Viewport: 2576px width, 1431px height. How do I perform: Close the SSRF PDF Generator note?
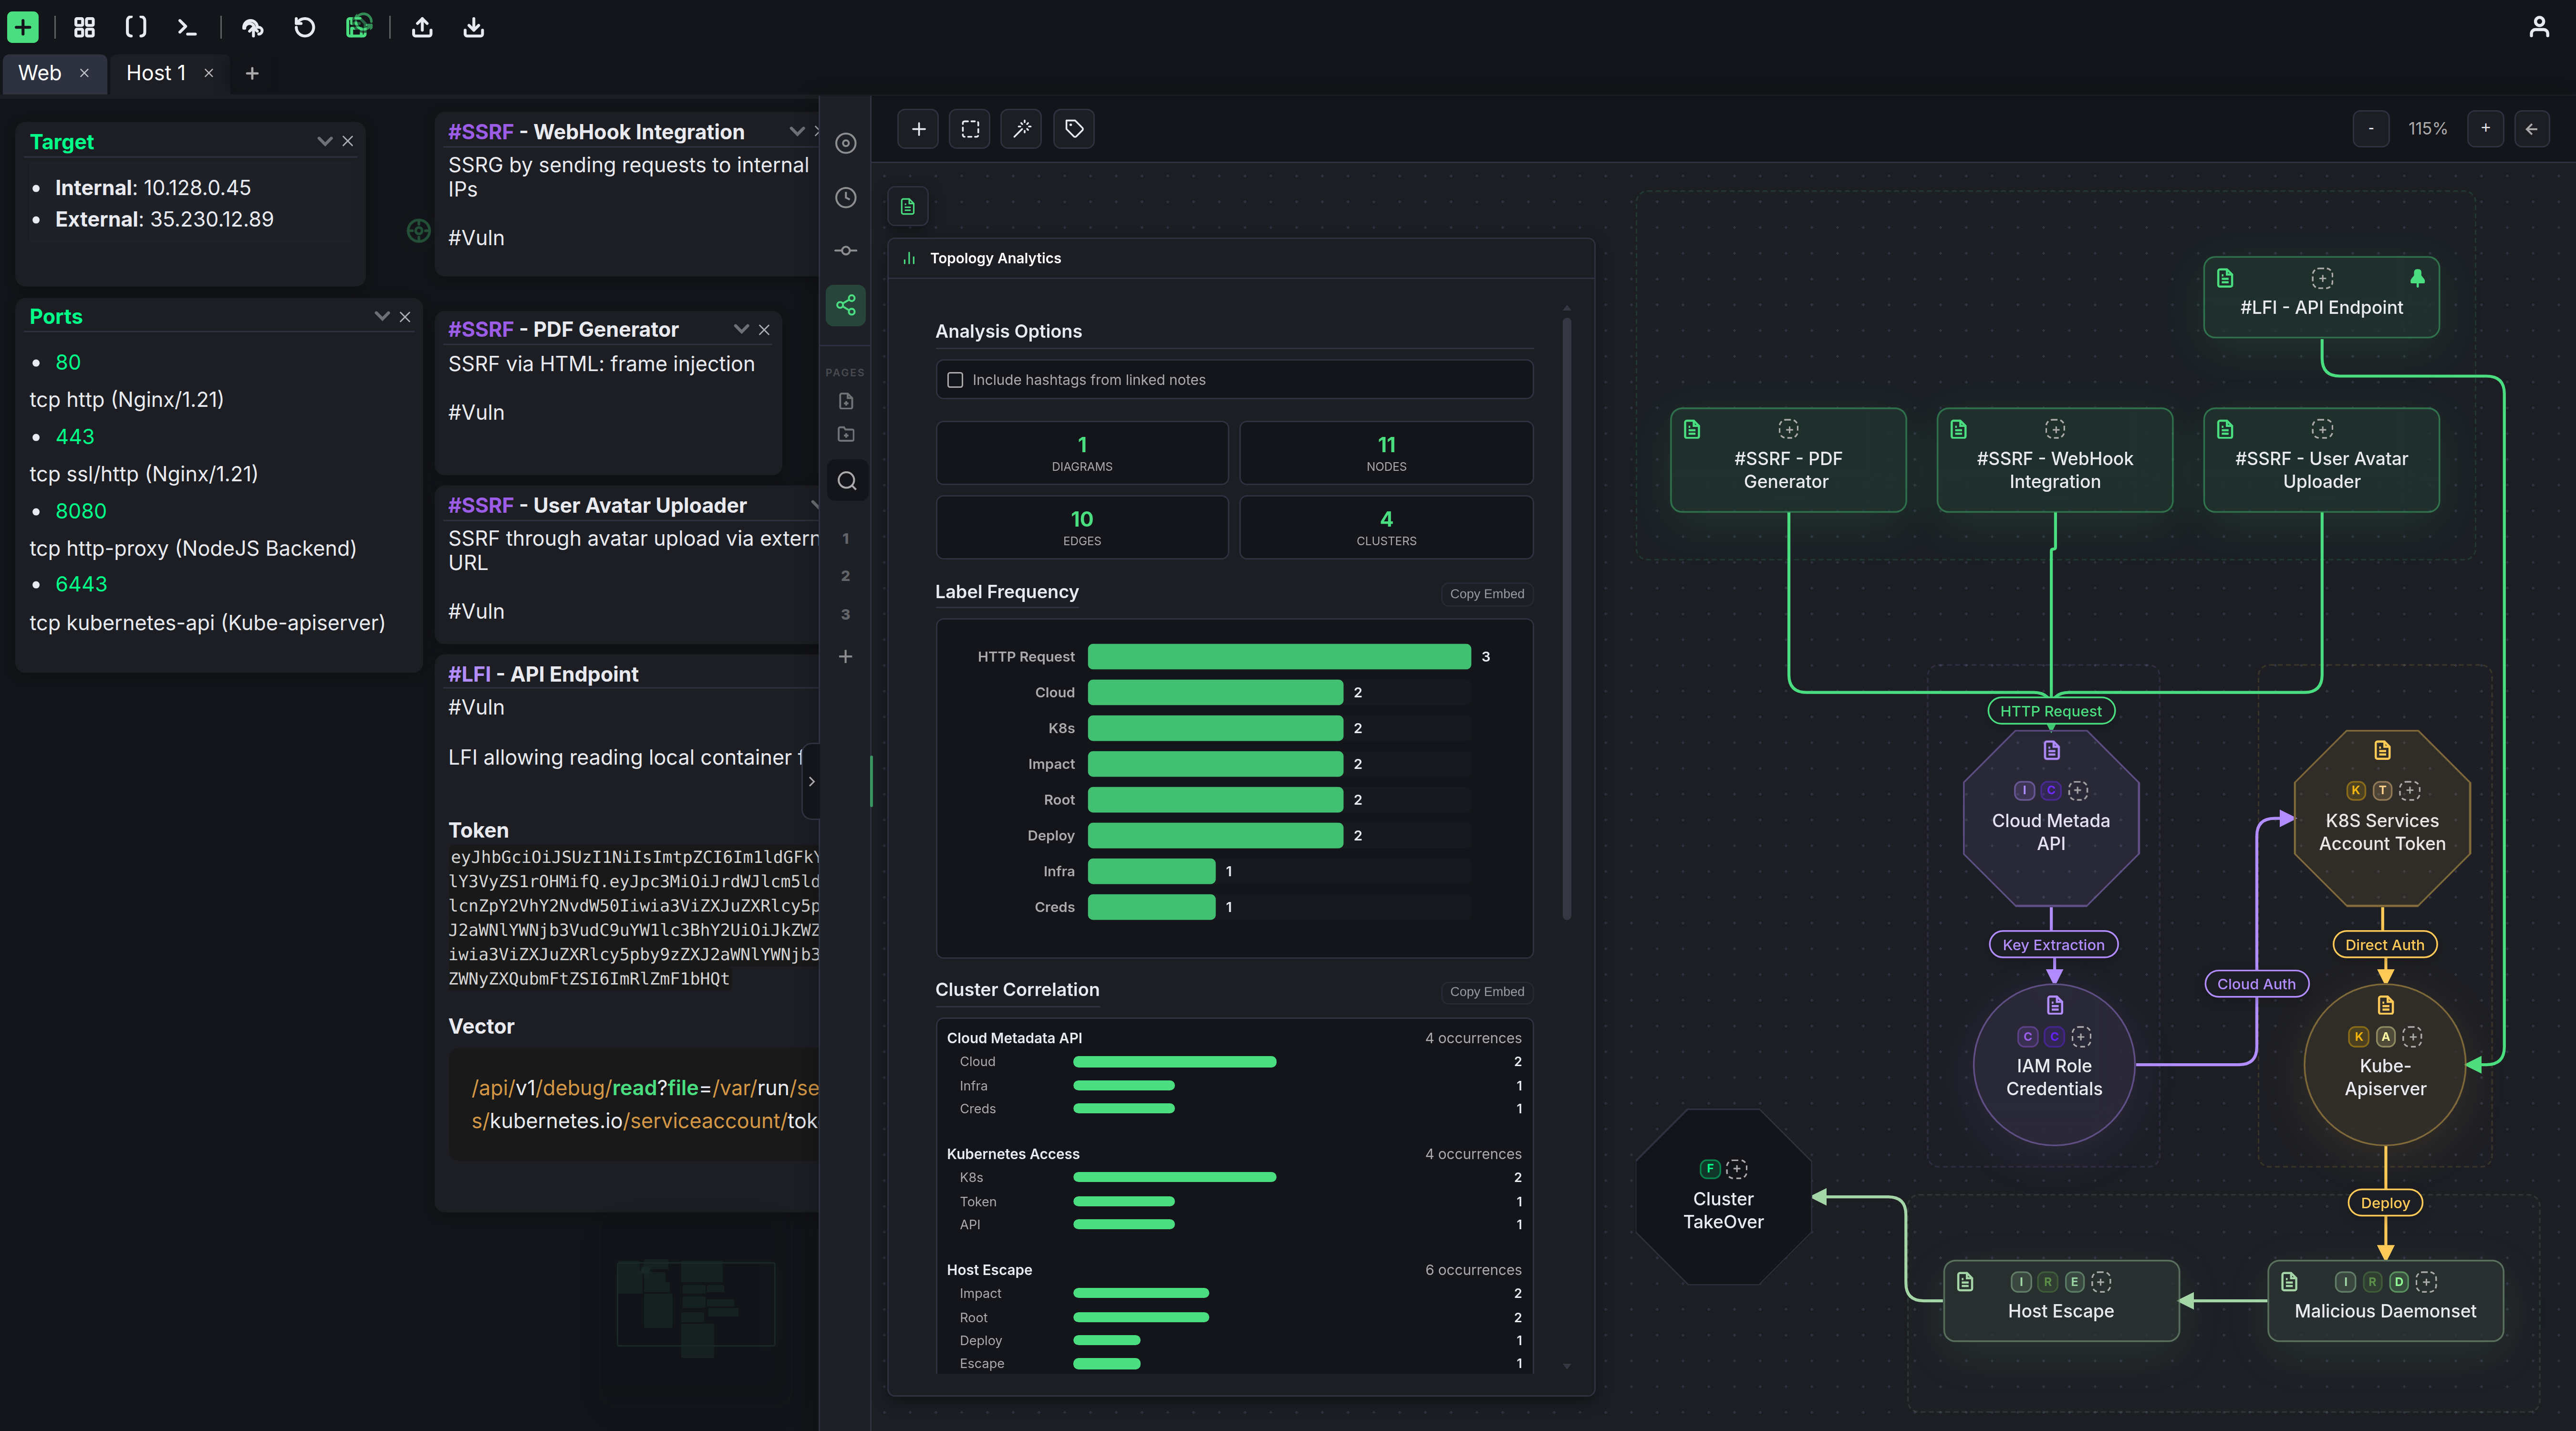tap(764, 330)
